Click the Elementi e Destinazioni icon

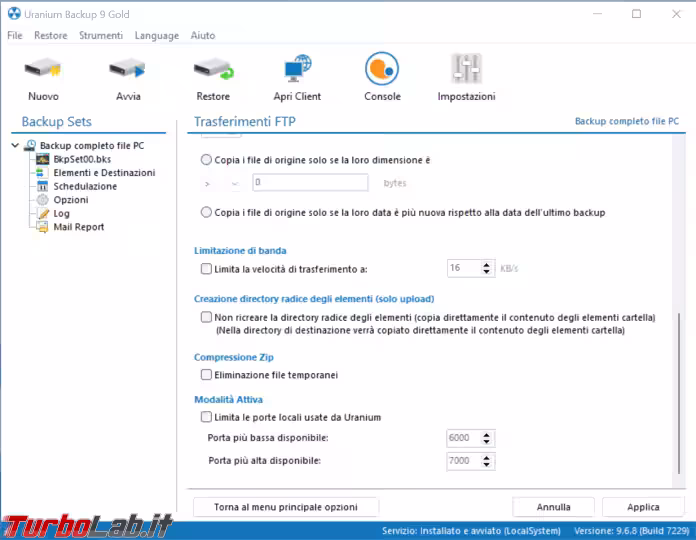pos(40,173)
